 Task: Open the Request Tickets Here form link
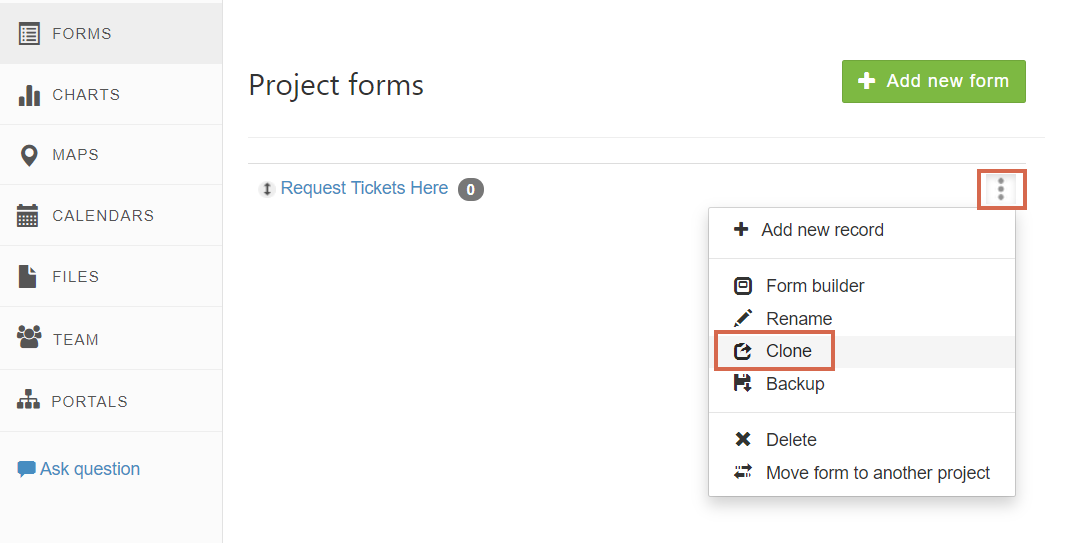(x=364, y=188)
